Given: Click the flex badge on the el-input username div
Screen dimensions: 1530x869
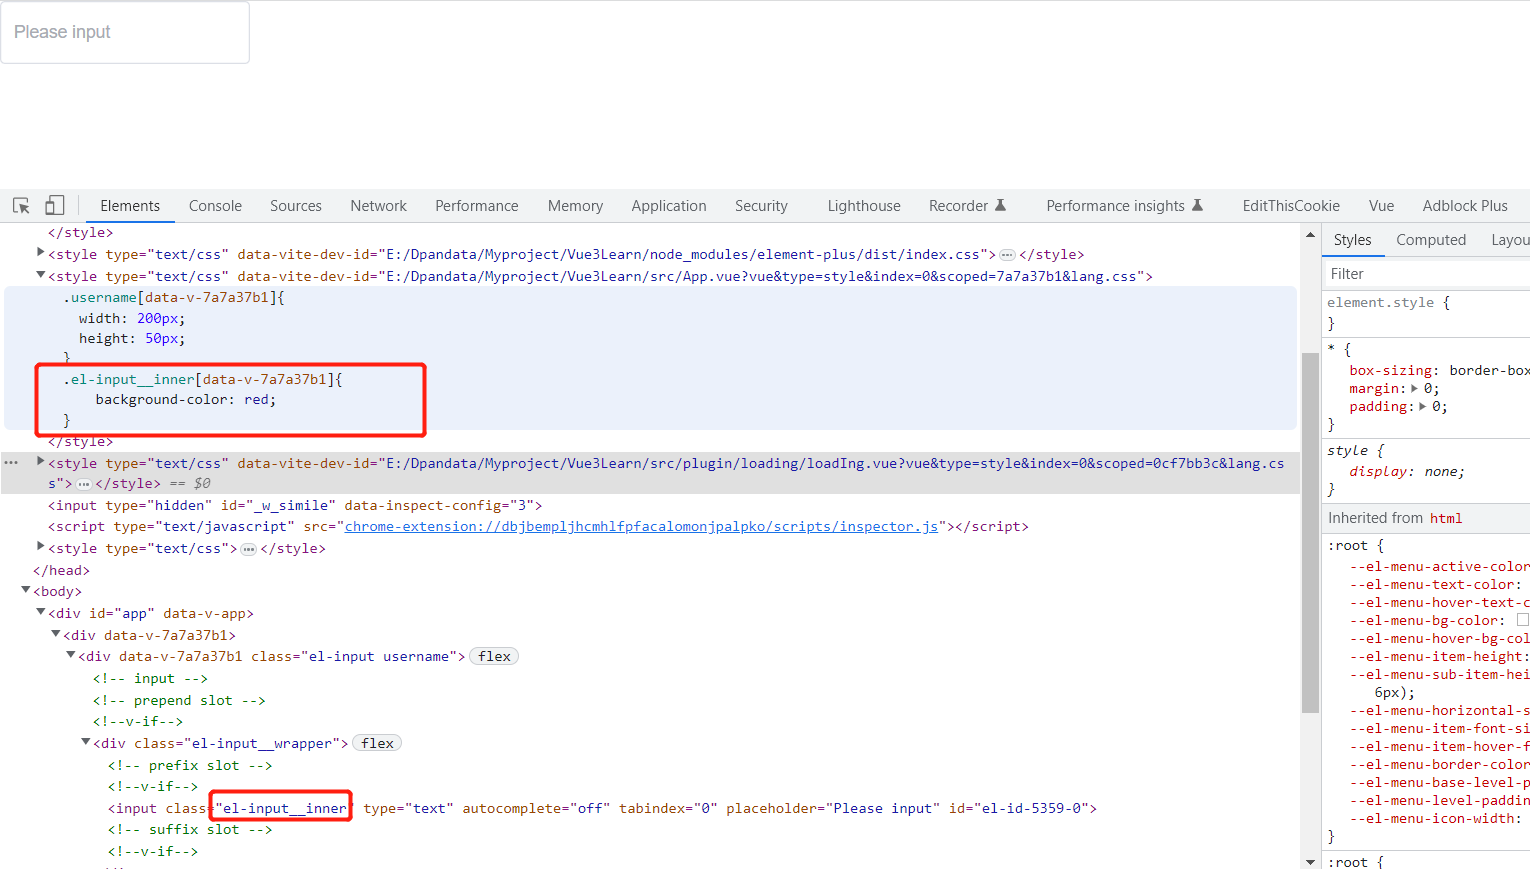Looking at the screenshot, I should click(493, 656).
